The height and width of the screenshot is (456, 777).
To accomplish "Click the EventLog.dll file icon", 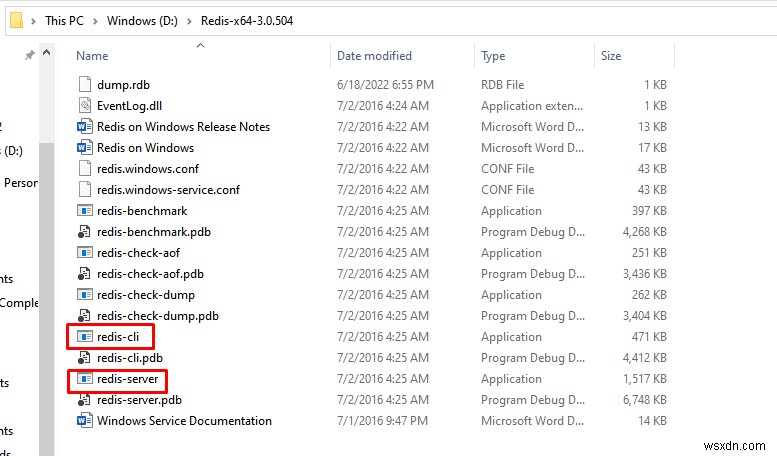I will (x=85, y=106).
